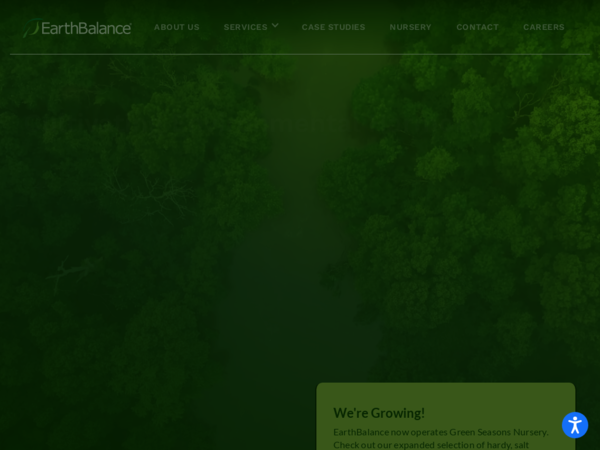Open the Contact page
Image resolution: width=600 pixels, height=450 pixels.
click(x=478, y=27)
